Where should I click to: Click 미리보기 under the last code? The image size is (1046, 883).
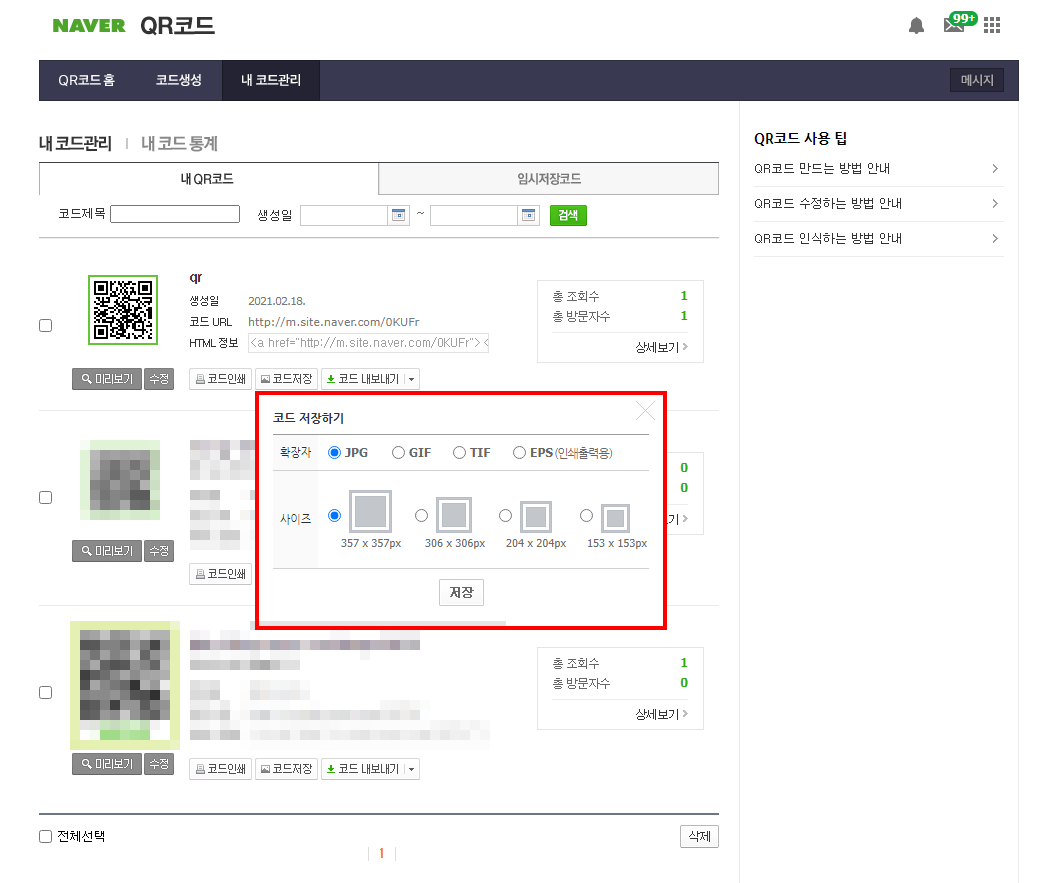pyautogui.click(x=107, y=764)
